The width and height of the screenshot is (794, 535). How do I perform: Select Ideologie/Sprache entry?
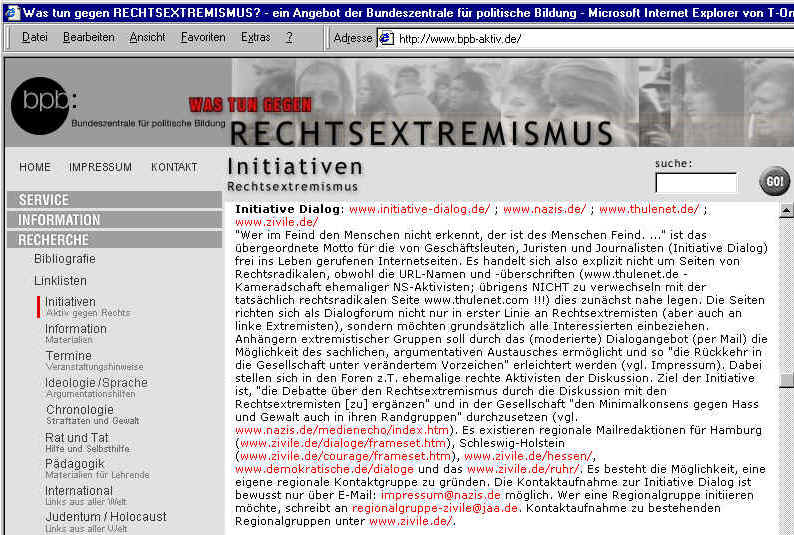(x=96, y=387)
